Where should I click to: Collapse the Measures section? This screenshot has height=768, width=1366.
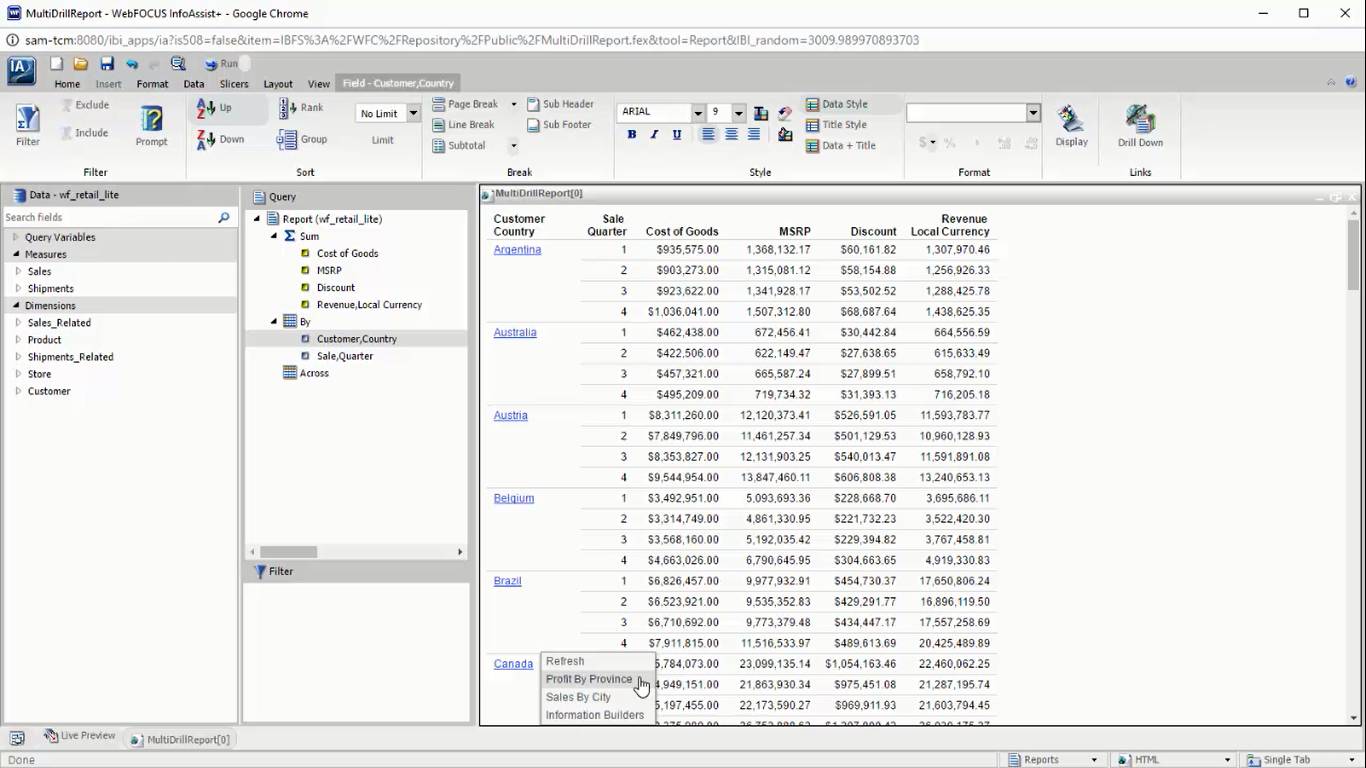point(16,254)
